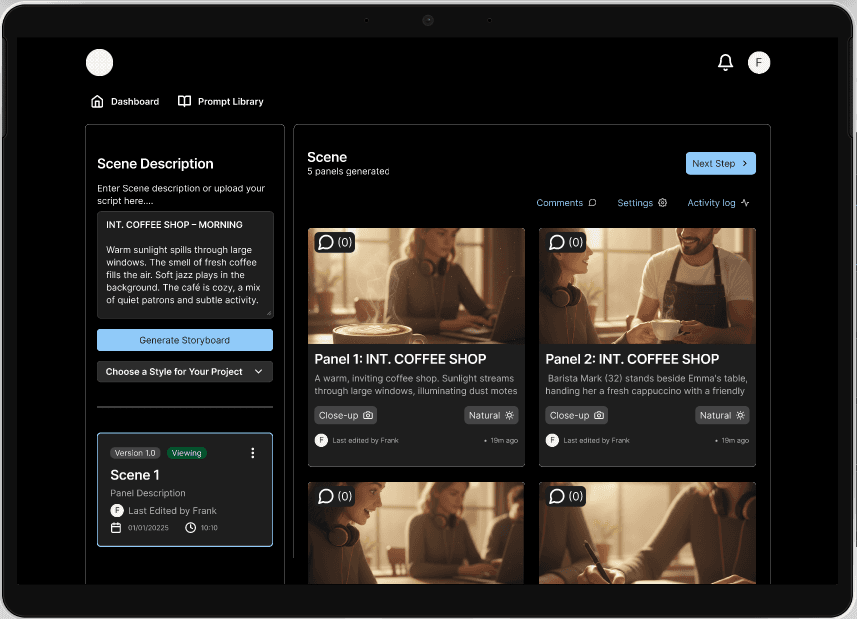Click Panel 1: INT. COFFEE SHOP title
The height and width of the screenshot is (619, 857).
[x=400, y=359]
